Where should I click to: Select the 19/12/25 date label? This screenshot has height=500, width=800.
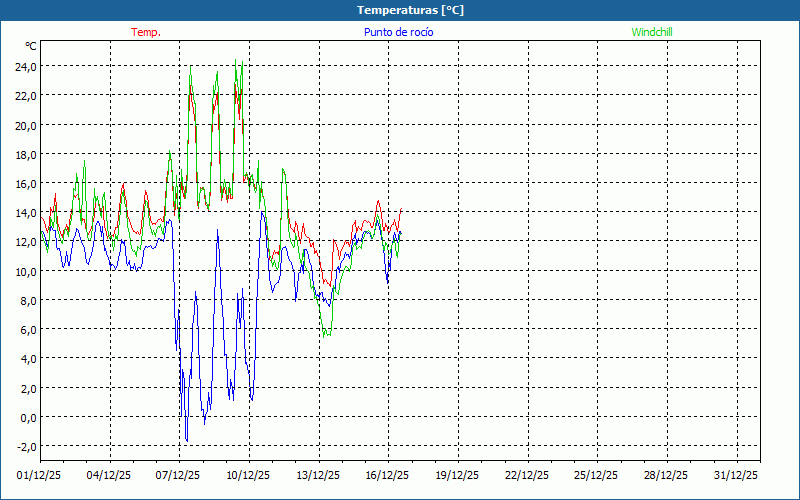(x=459, y=475)
